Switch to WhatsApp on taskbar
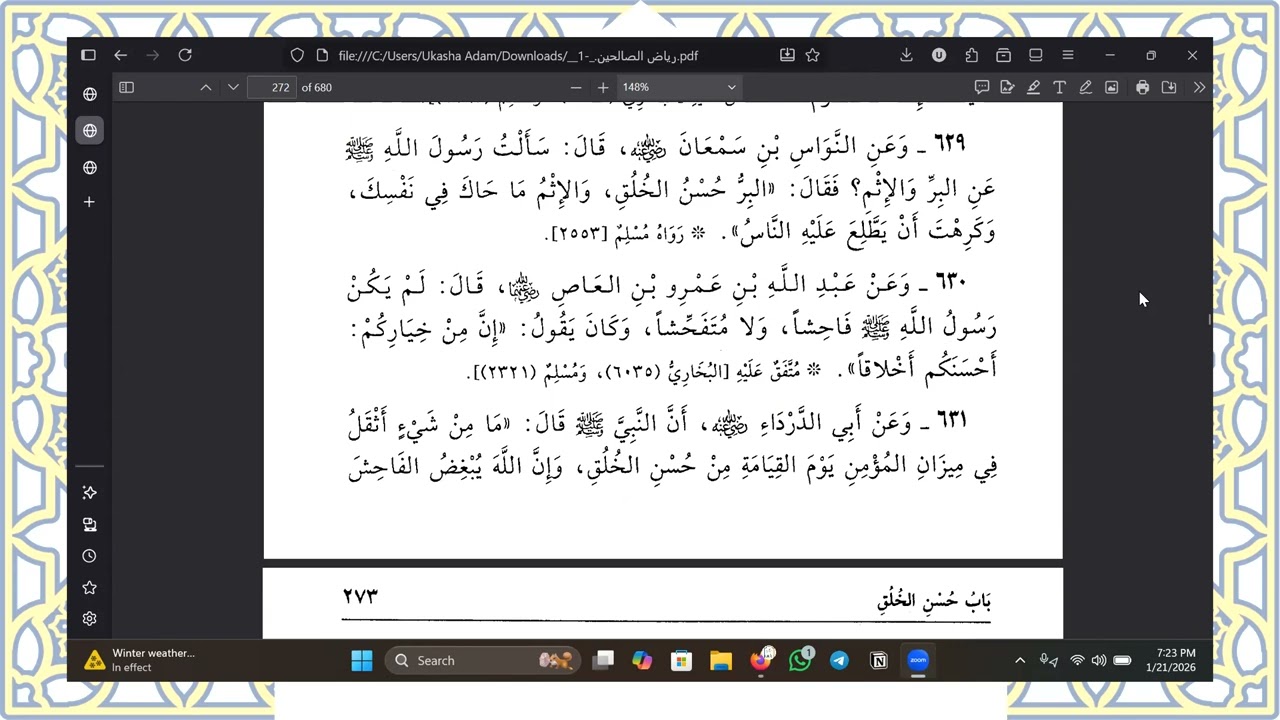This screenshot has width=1280, height=720. point(800,660)
